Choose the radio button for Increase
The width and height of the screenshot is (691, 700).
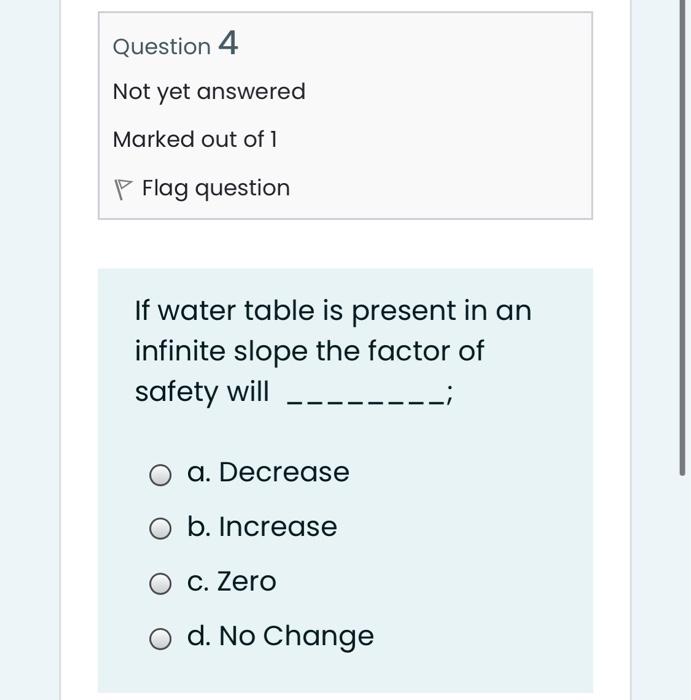[x=160, y=529]
